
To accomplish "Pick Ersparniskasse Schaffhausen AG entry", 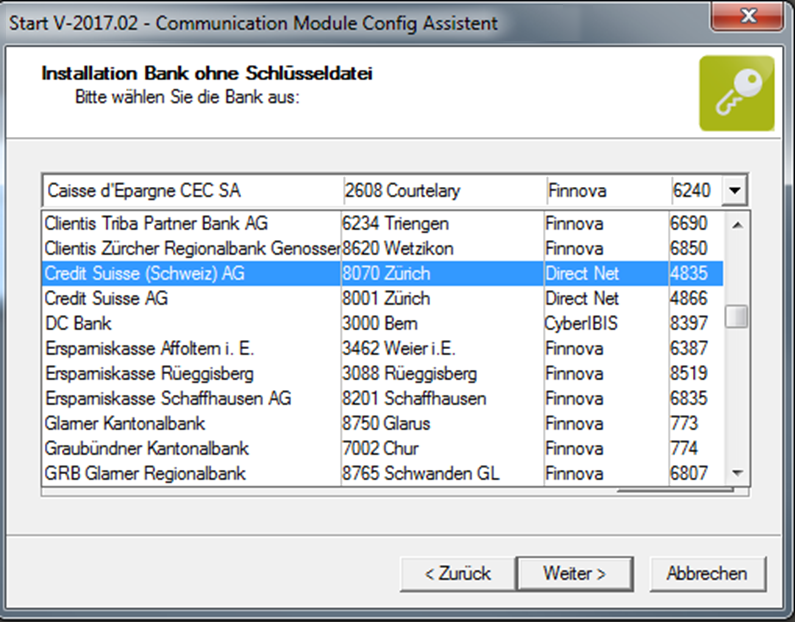I will coord(382,398).
